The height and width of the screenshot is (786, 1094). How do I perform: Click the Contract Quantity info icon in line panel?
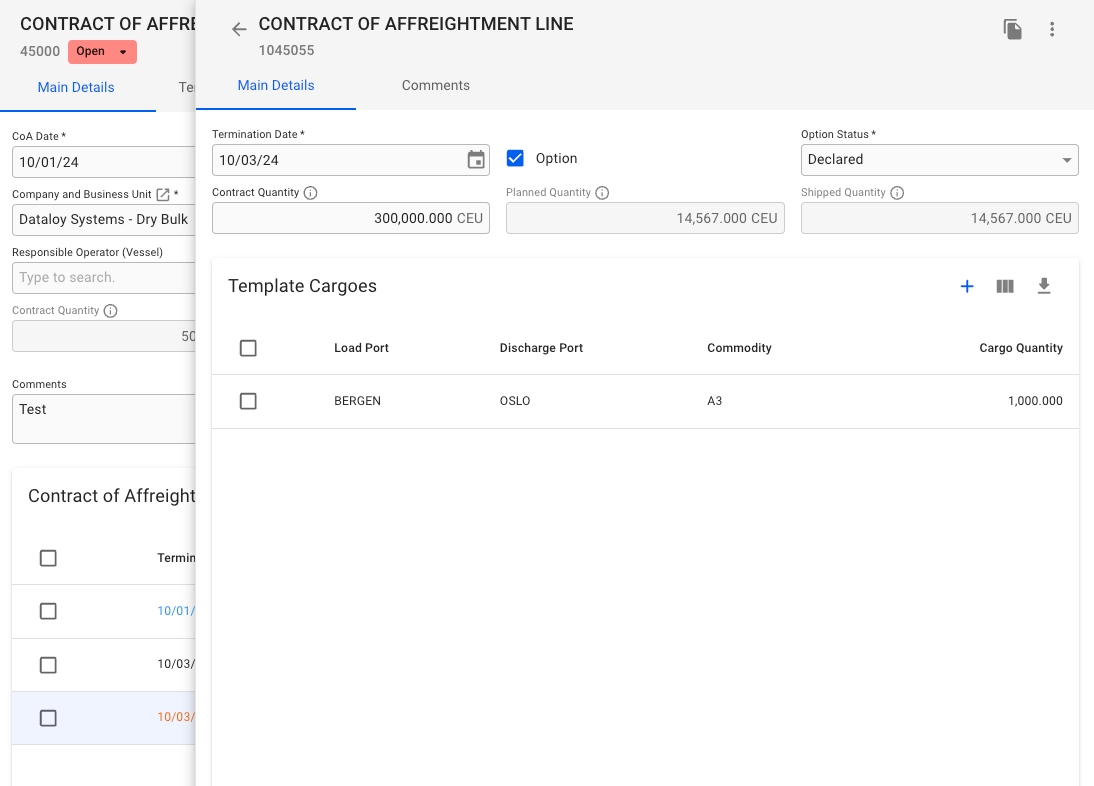[x=310, y=193]
